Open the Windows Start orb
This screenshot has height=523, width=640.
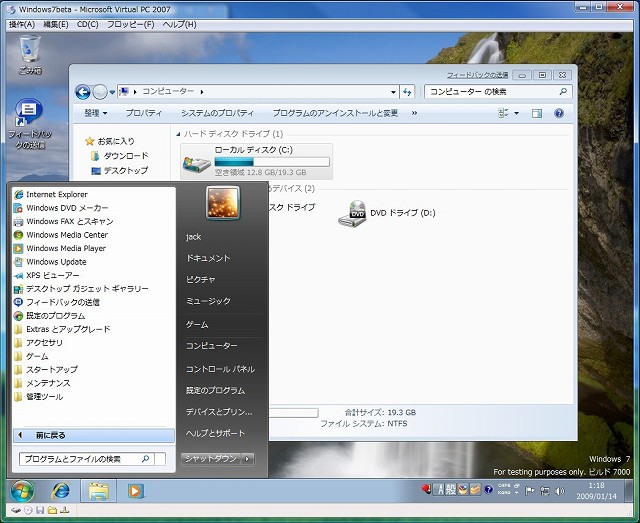22,491
